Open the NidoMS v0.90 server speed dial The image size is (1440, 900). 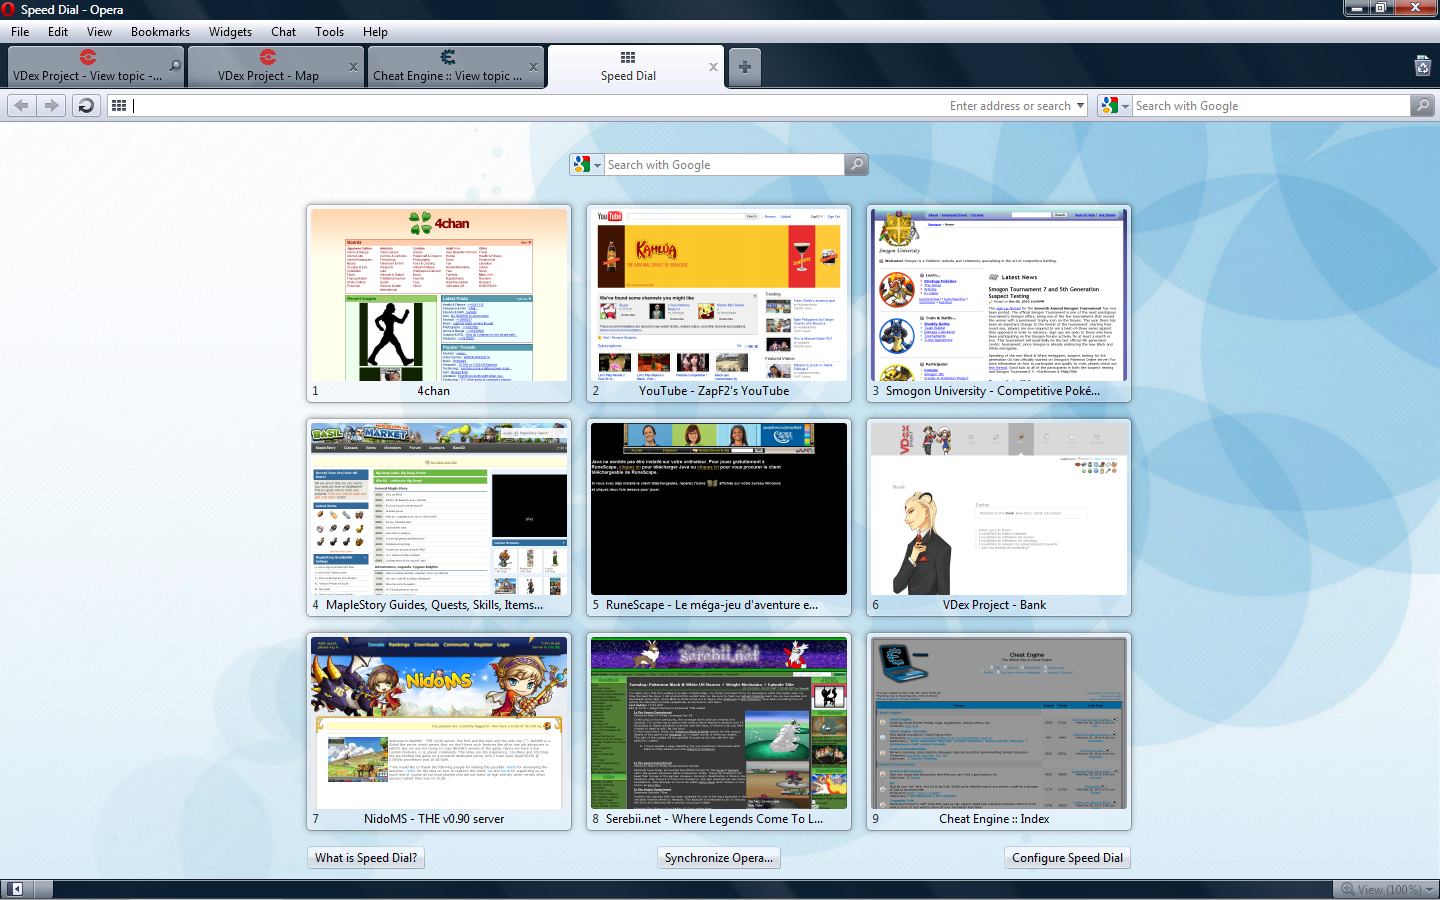439,732
